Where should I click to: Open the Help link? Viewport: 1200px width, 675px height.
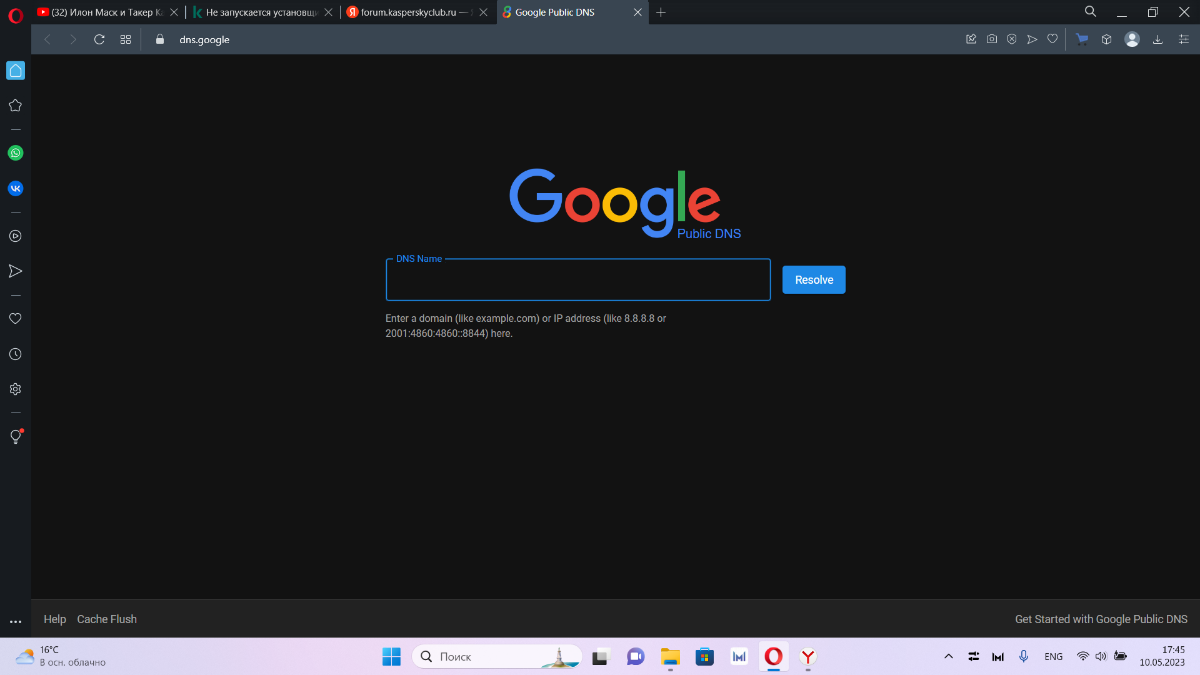point(55,619)
